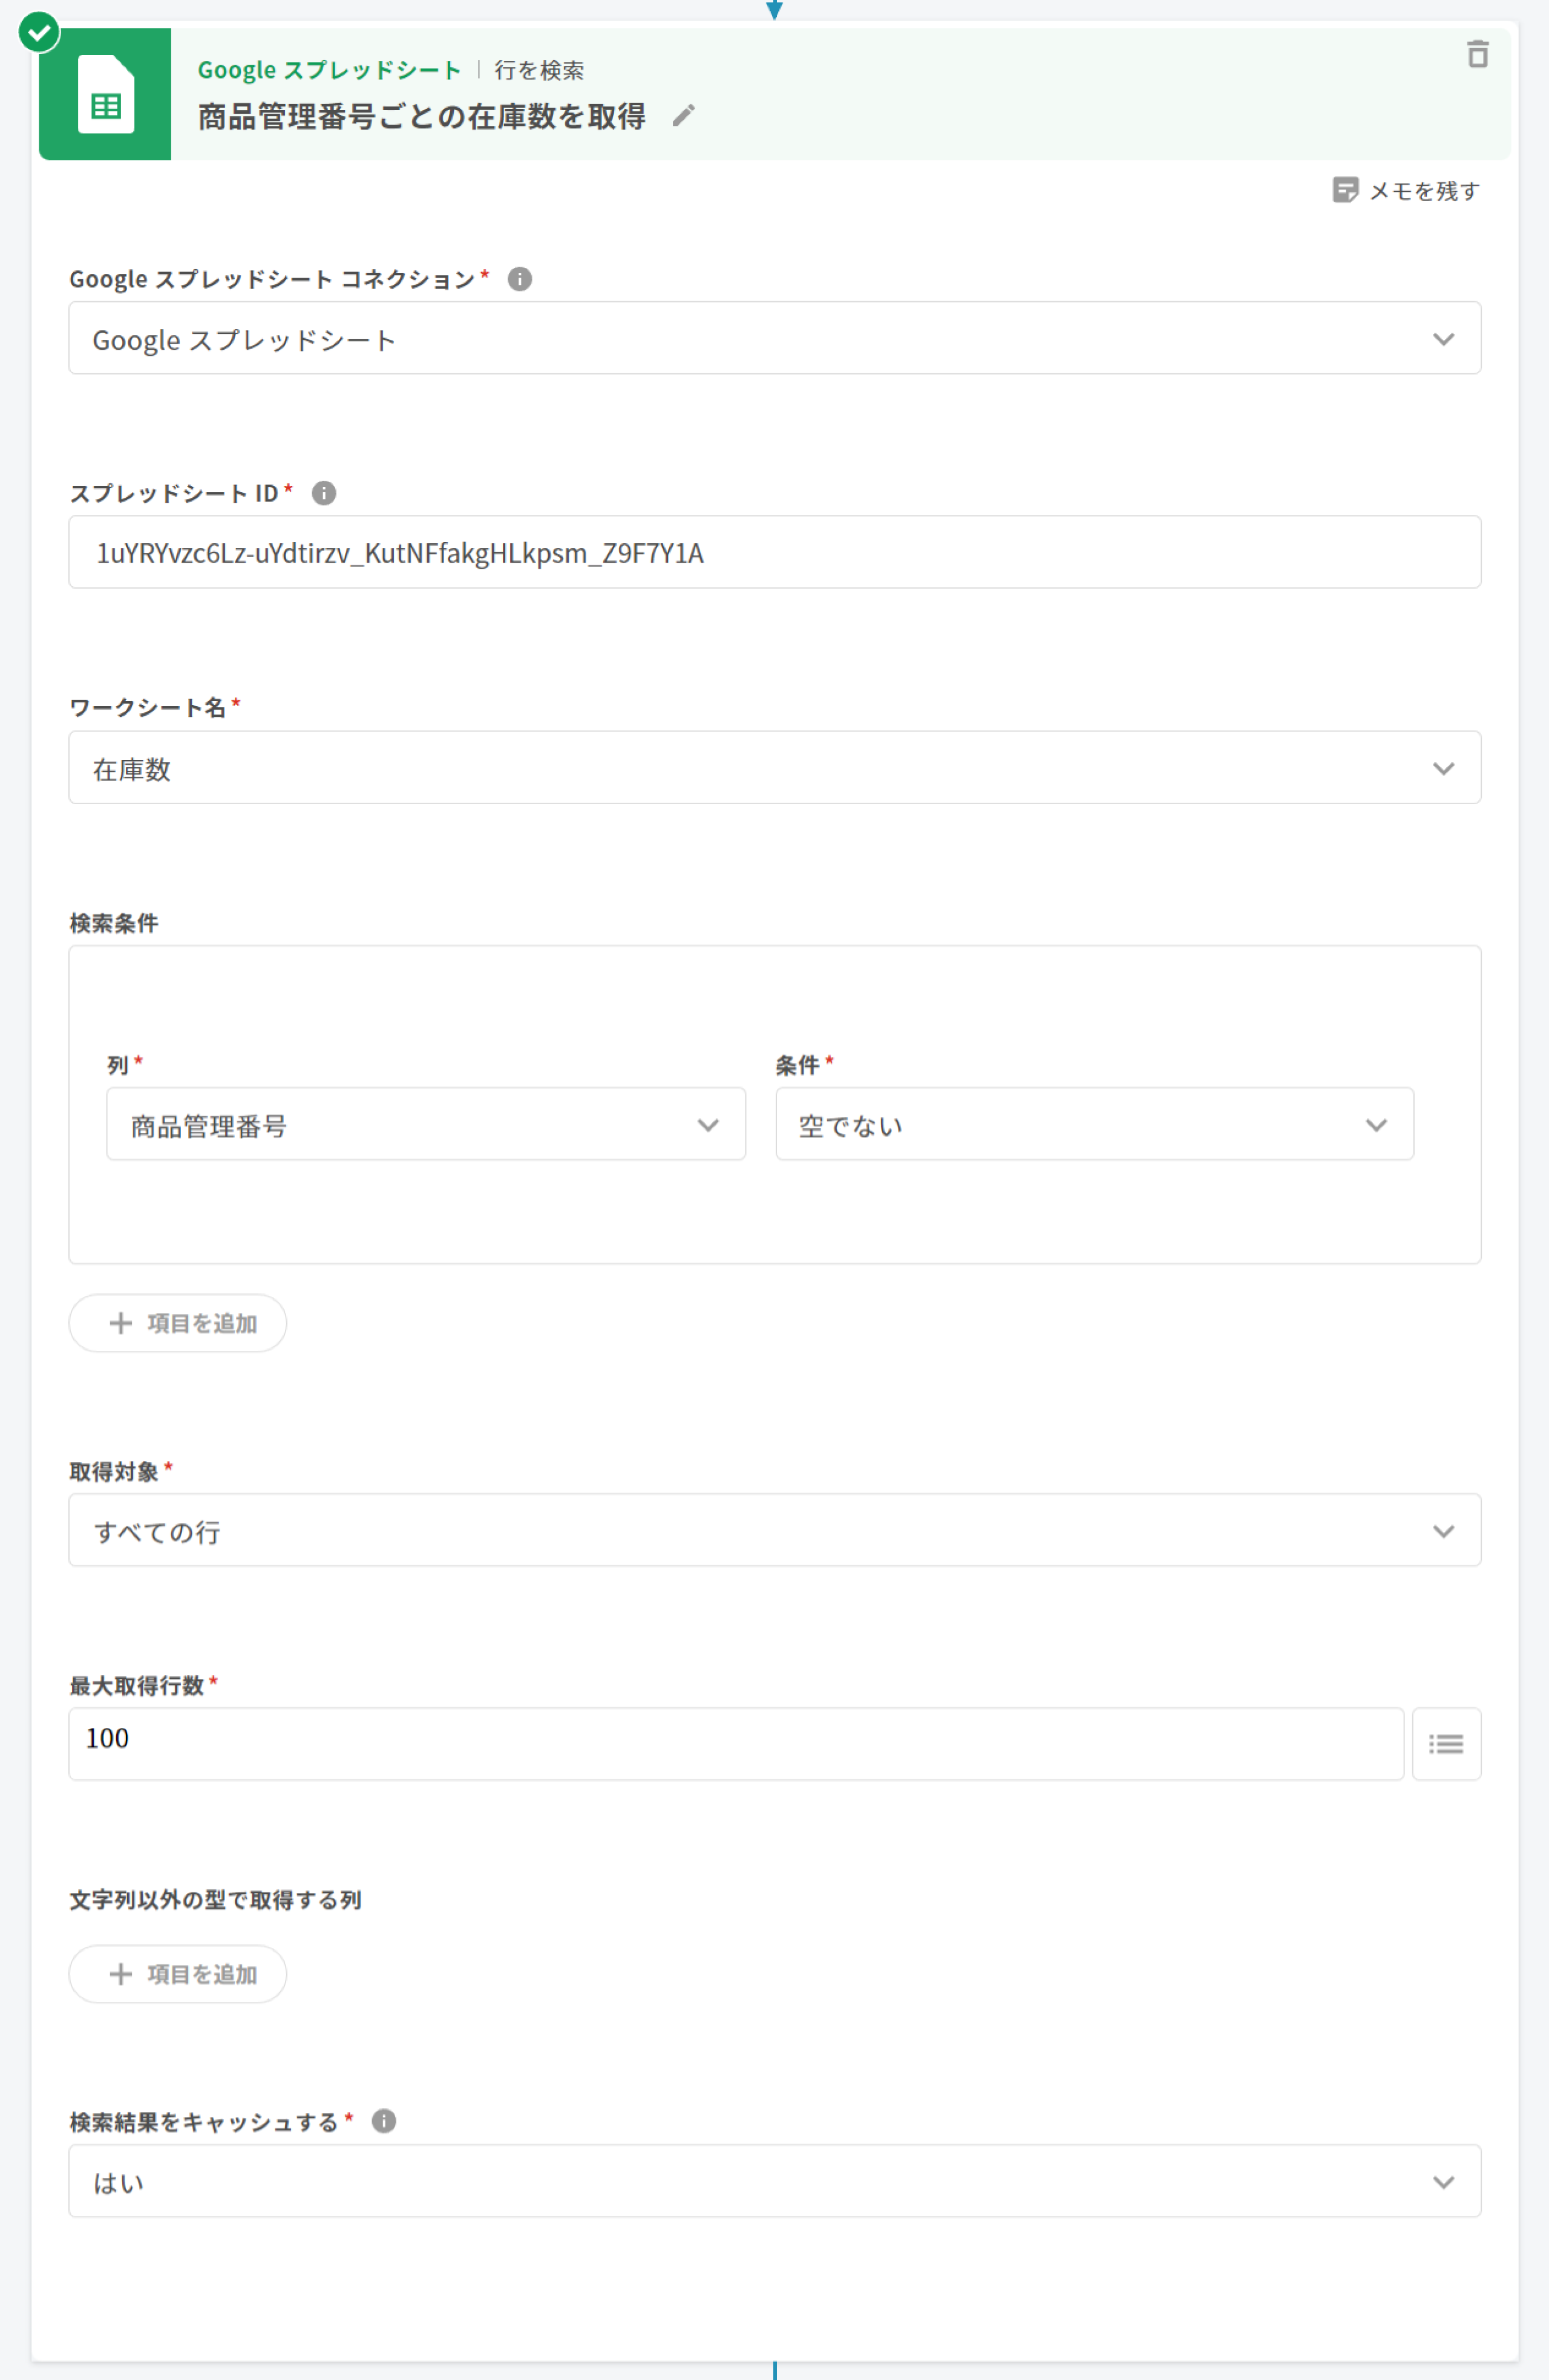Click the green checkmark status badge

coord(39,33)
